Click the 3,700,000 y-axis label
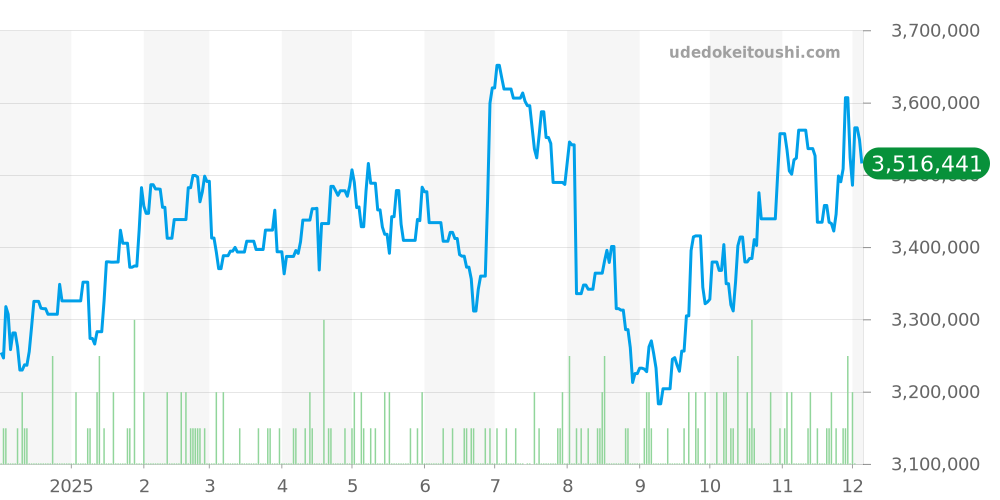Screen dimensions: 1000x500 (x=935, y=31)
